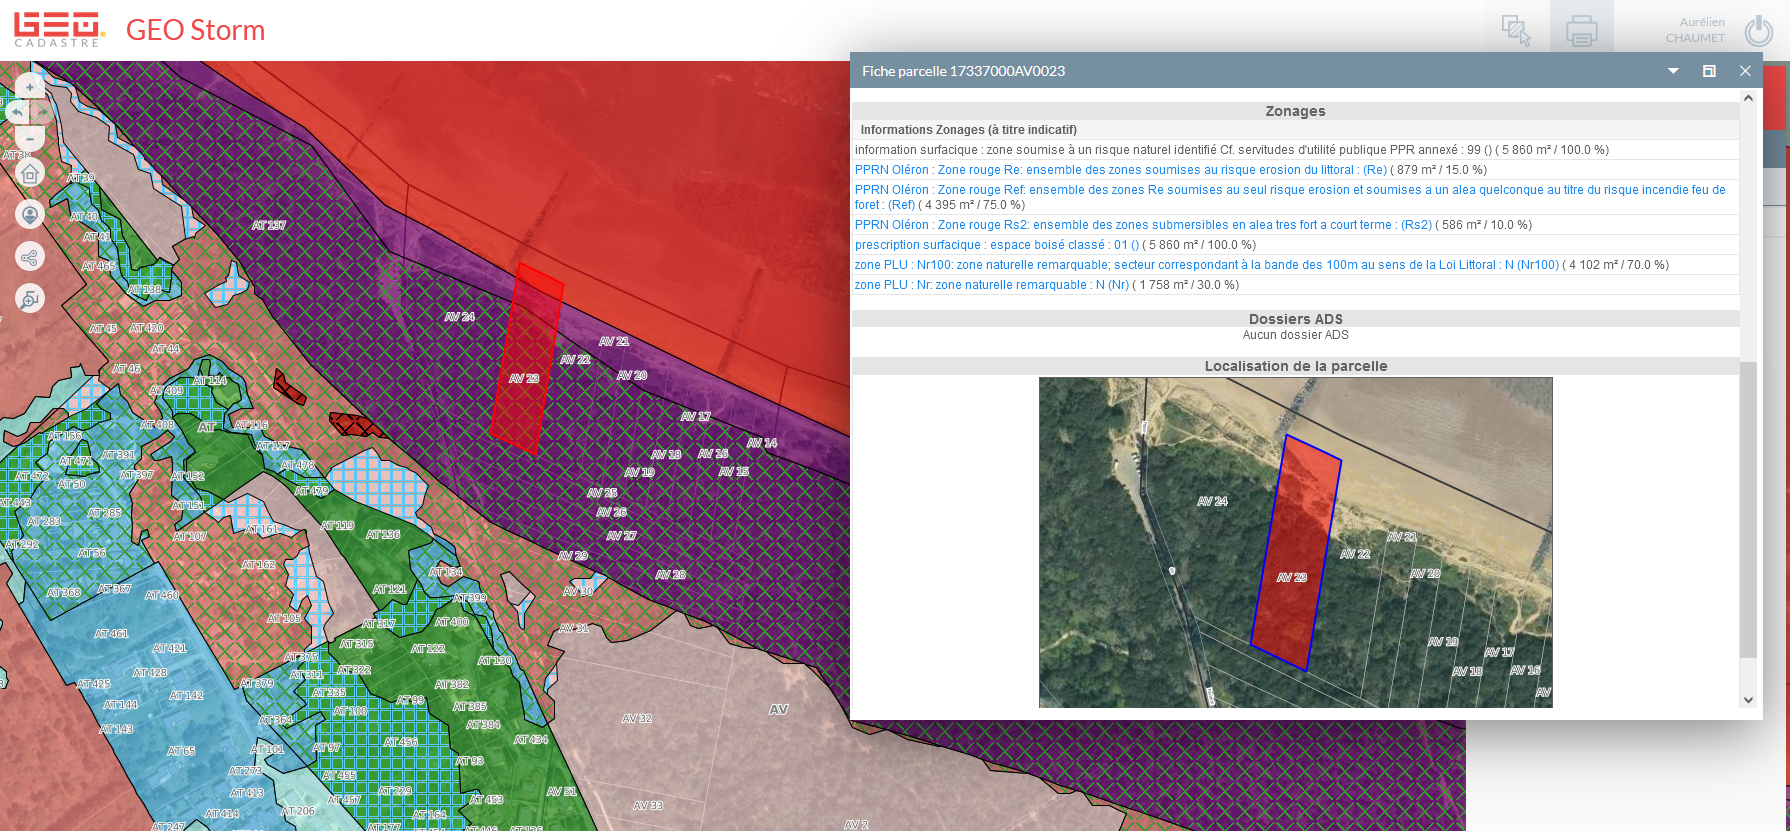Go forward to the next map view

pyautogui.click(x=43, y=112)
